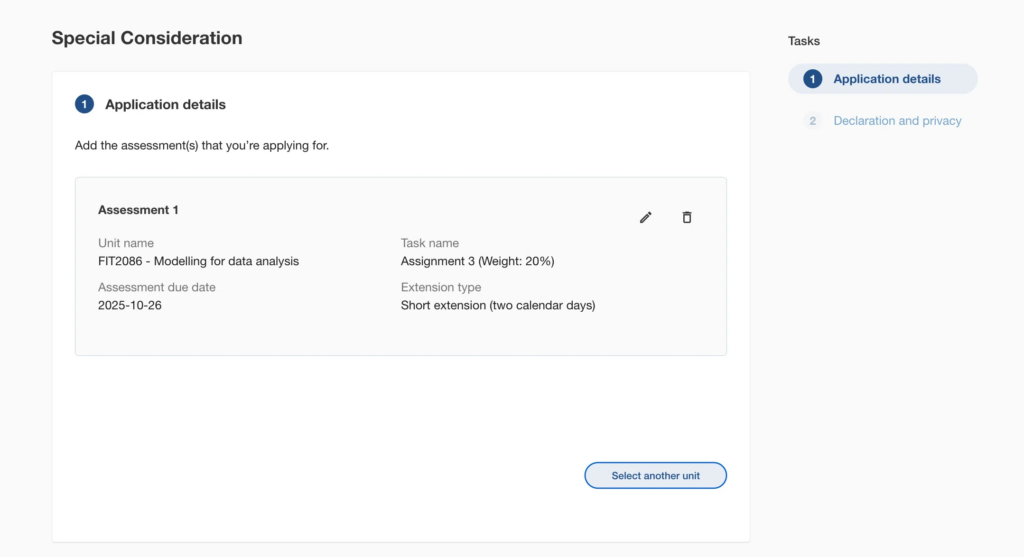This screenshot has height=557, width=1024.
Task: Click the Extension type field label
Action: 441,287
